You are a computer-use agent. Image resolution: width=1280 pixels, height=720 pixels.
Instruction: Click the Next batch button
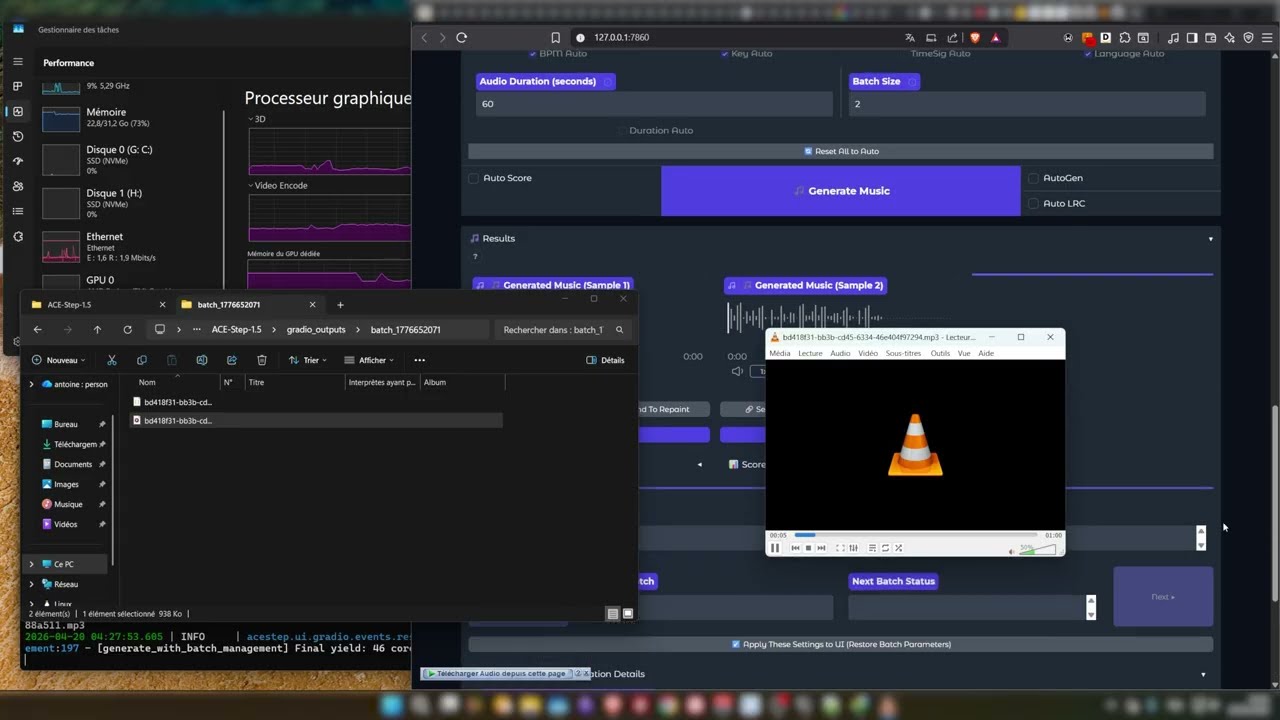[1163, 597]
